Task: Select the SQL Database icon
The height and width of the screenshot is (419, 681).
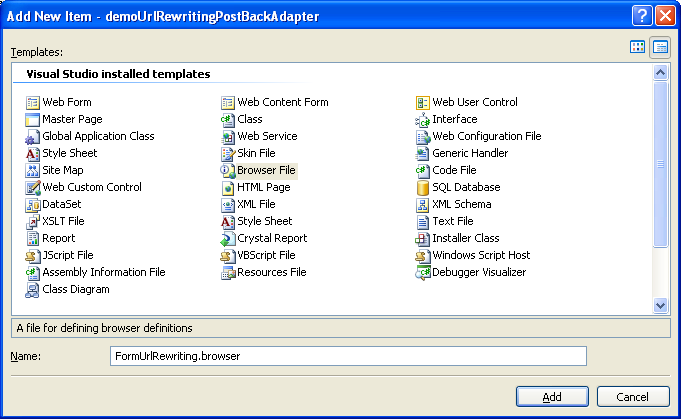Action: coord(423,187)
